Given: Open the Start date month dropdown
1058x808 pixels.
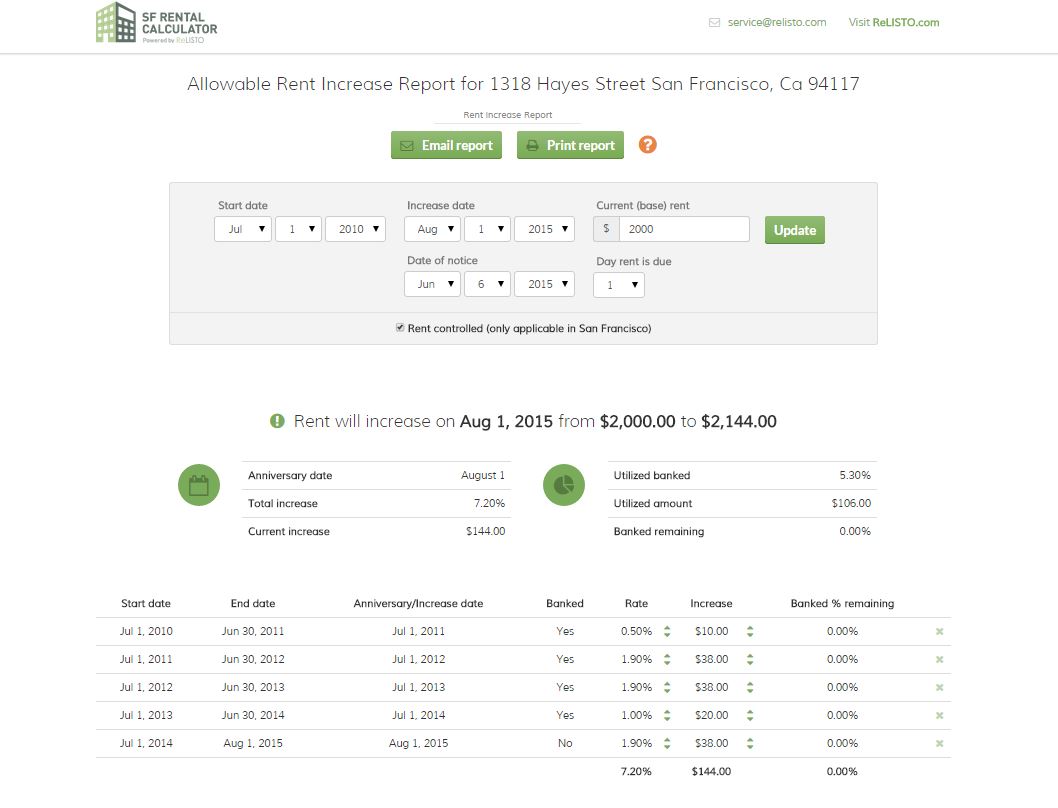Looking at the screenshot, I should tap(243, 229).
